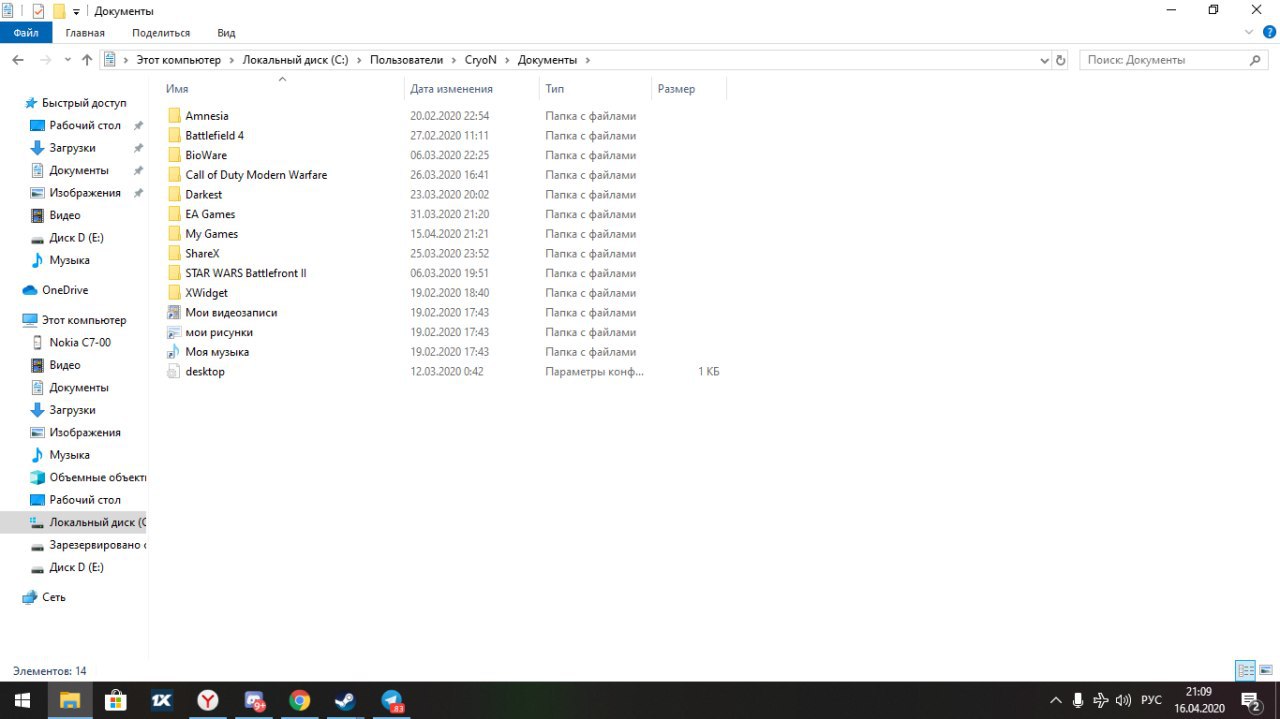Select the EA Games folder icon

click(x=175, y=214)
